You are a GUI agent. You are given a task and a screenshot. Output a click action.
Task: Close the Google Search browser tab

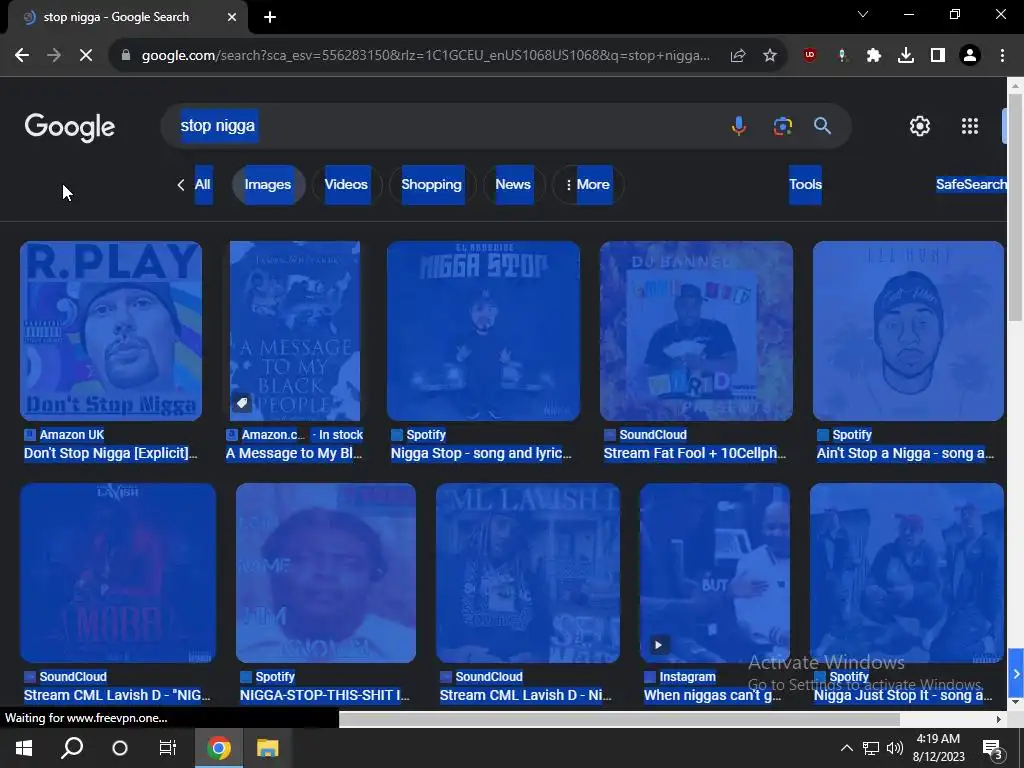coord(232,17)
